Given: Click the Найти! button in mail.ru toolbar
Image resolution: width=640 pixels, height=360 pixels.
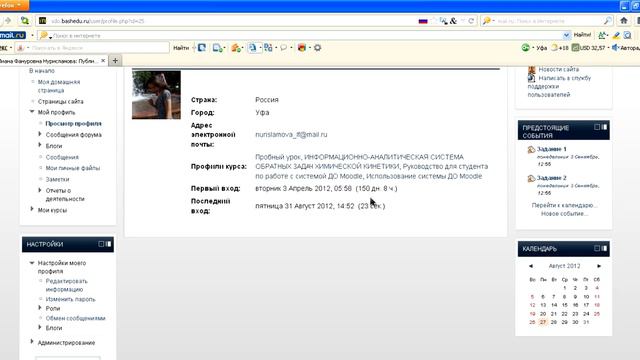Looking at the screenshot, I should pyautogui.click(x=582, y=35).
